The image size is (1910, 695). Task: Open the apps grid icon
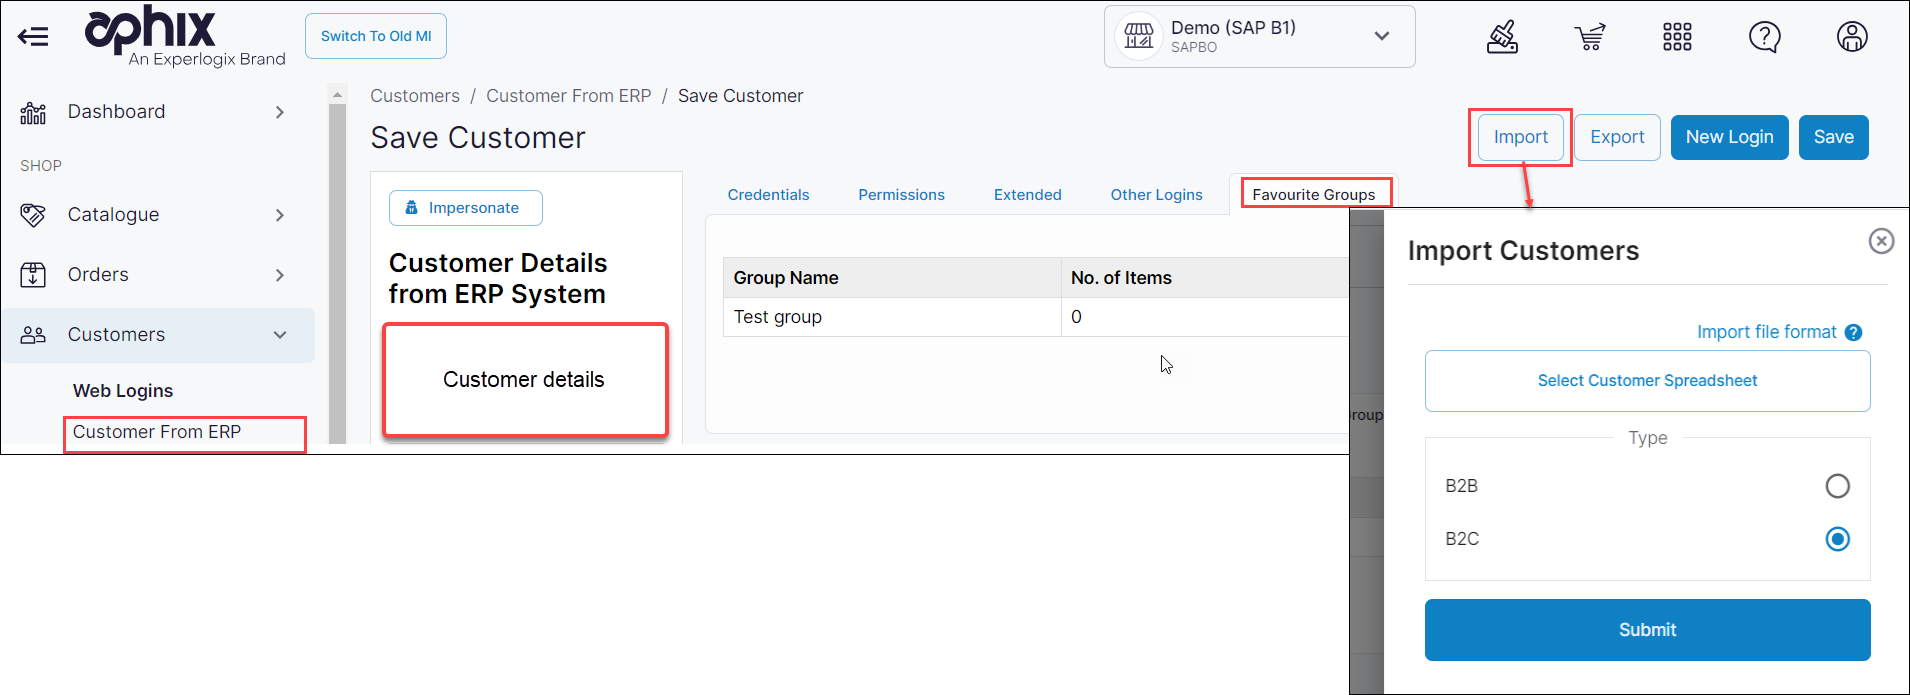[x=1677, y=37]
